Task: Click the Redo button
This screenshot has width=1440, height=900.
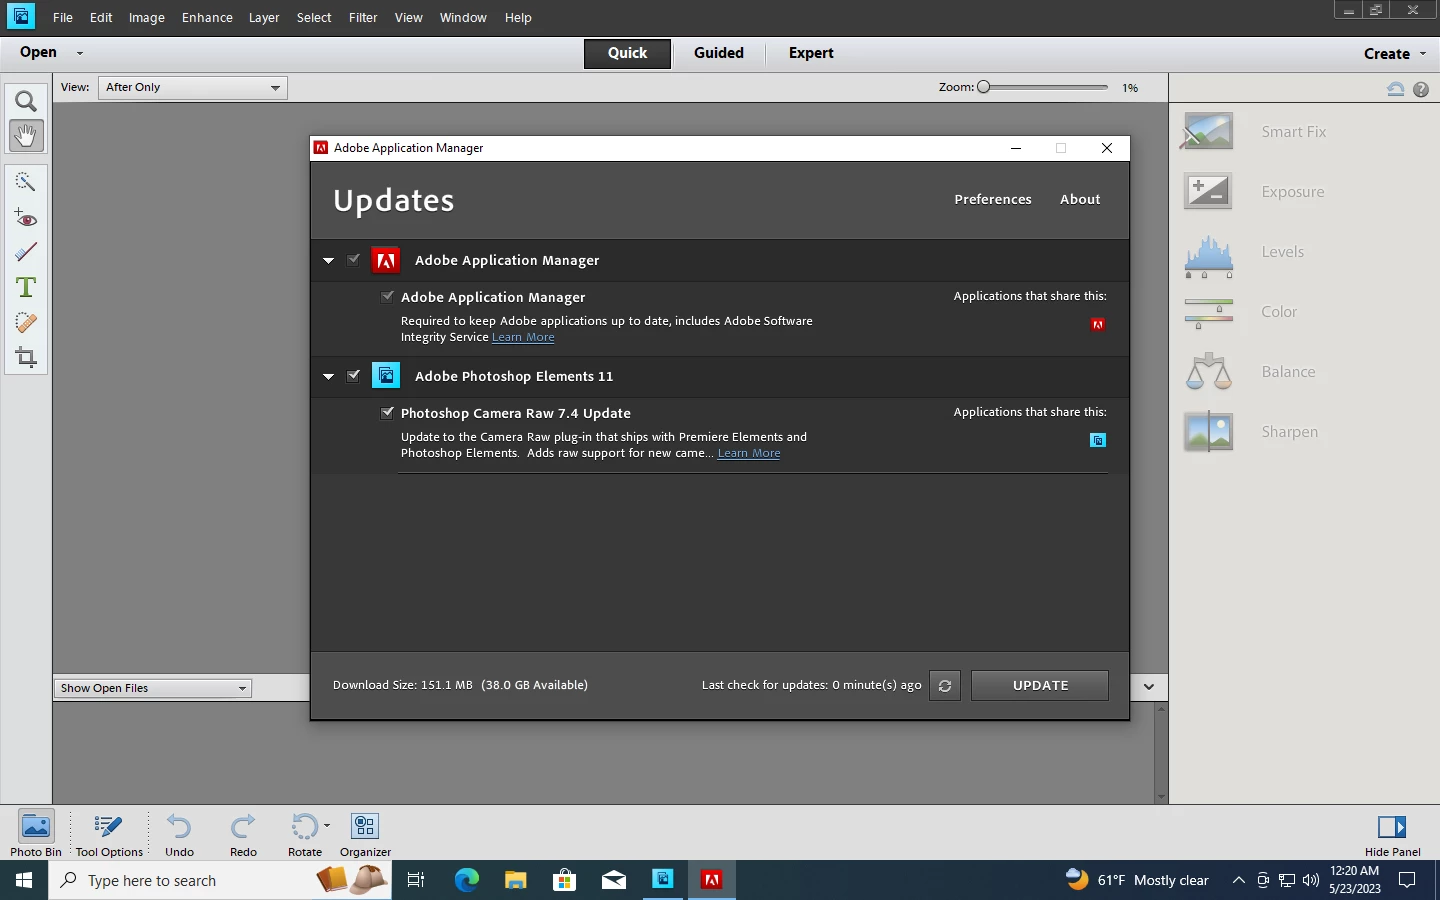Action: pos(243,833)
